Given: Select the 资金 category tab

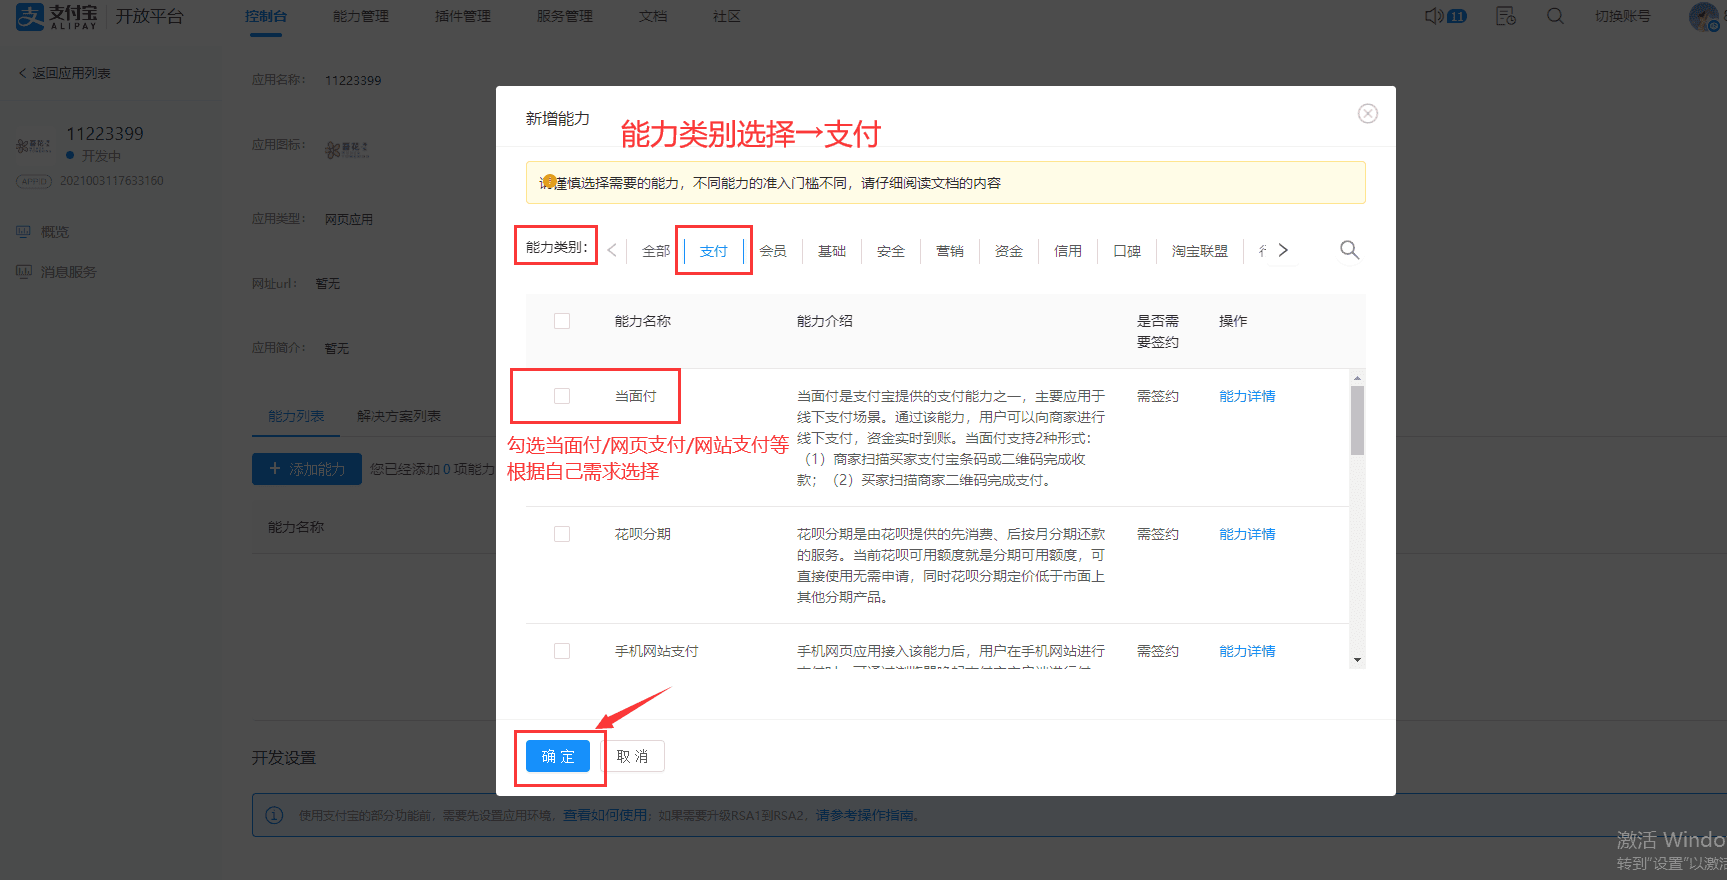Looking at the screenshot, I should point(1009,251).
